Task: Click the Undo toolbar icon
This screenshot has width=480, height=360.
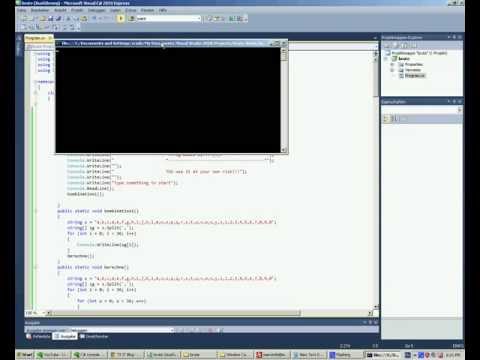Action: pos(94,19)
